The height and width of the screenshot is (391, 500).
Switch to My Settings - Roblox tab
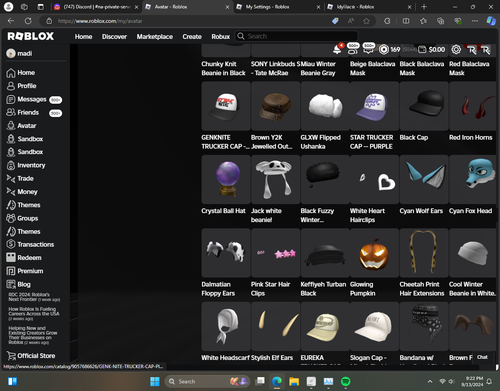click(x=278, y=7)
